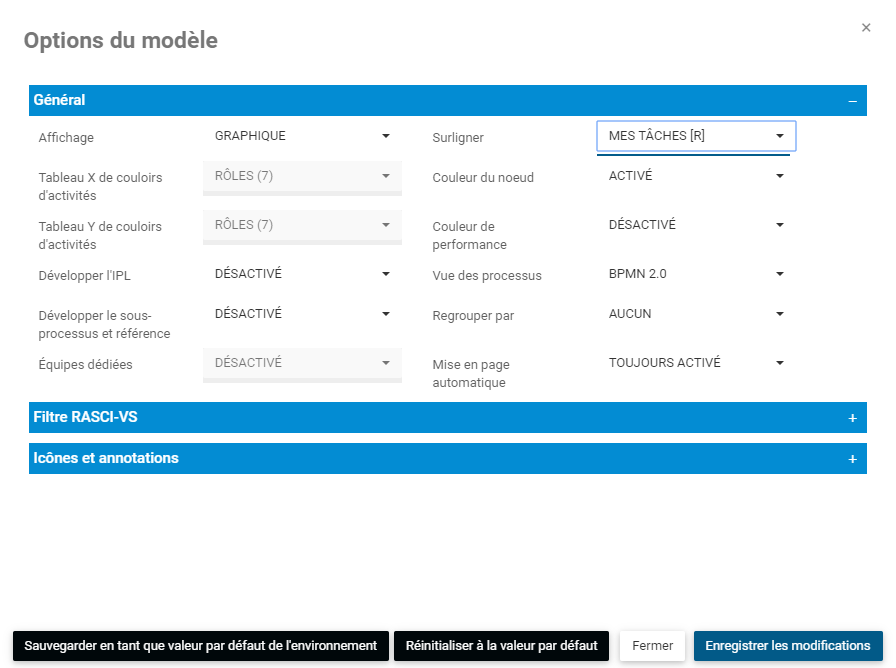896x668 pixels.
Task: Open the Développer l'IPL dropdown
Action: 302,274
